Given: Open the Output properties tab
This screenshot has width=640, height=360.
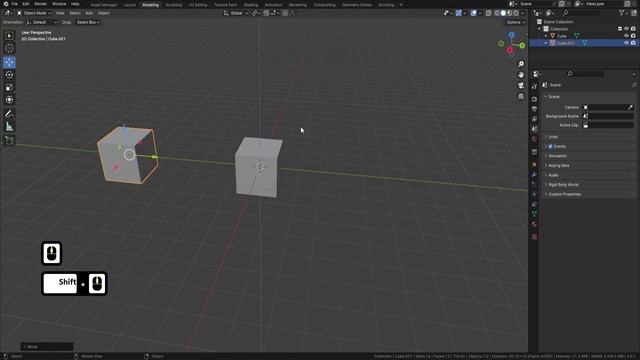Looking at the screenshot, I should coord(534,109).
